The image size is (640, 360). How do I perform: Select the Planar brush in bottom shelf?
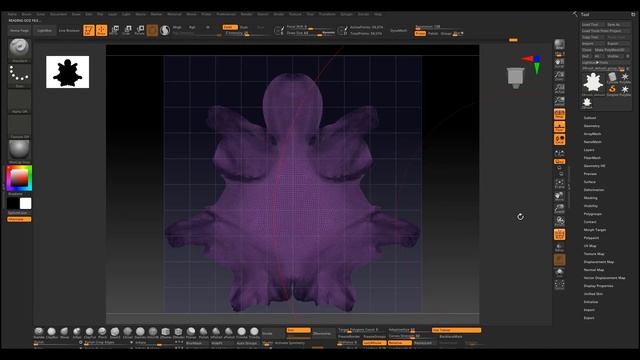coord(191,333)
